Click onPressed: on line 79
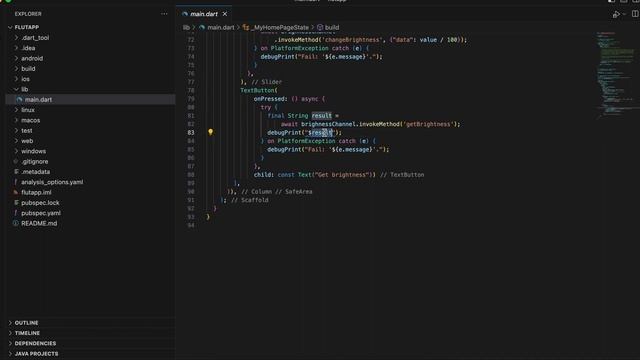This screenshot has height=360, width=640. click(x=270, y=99)
